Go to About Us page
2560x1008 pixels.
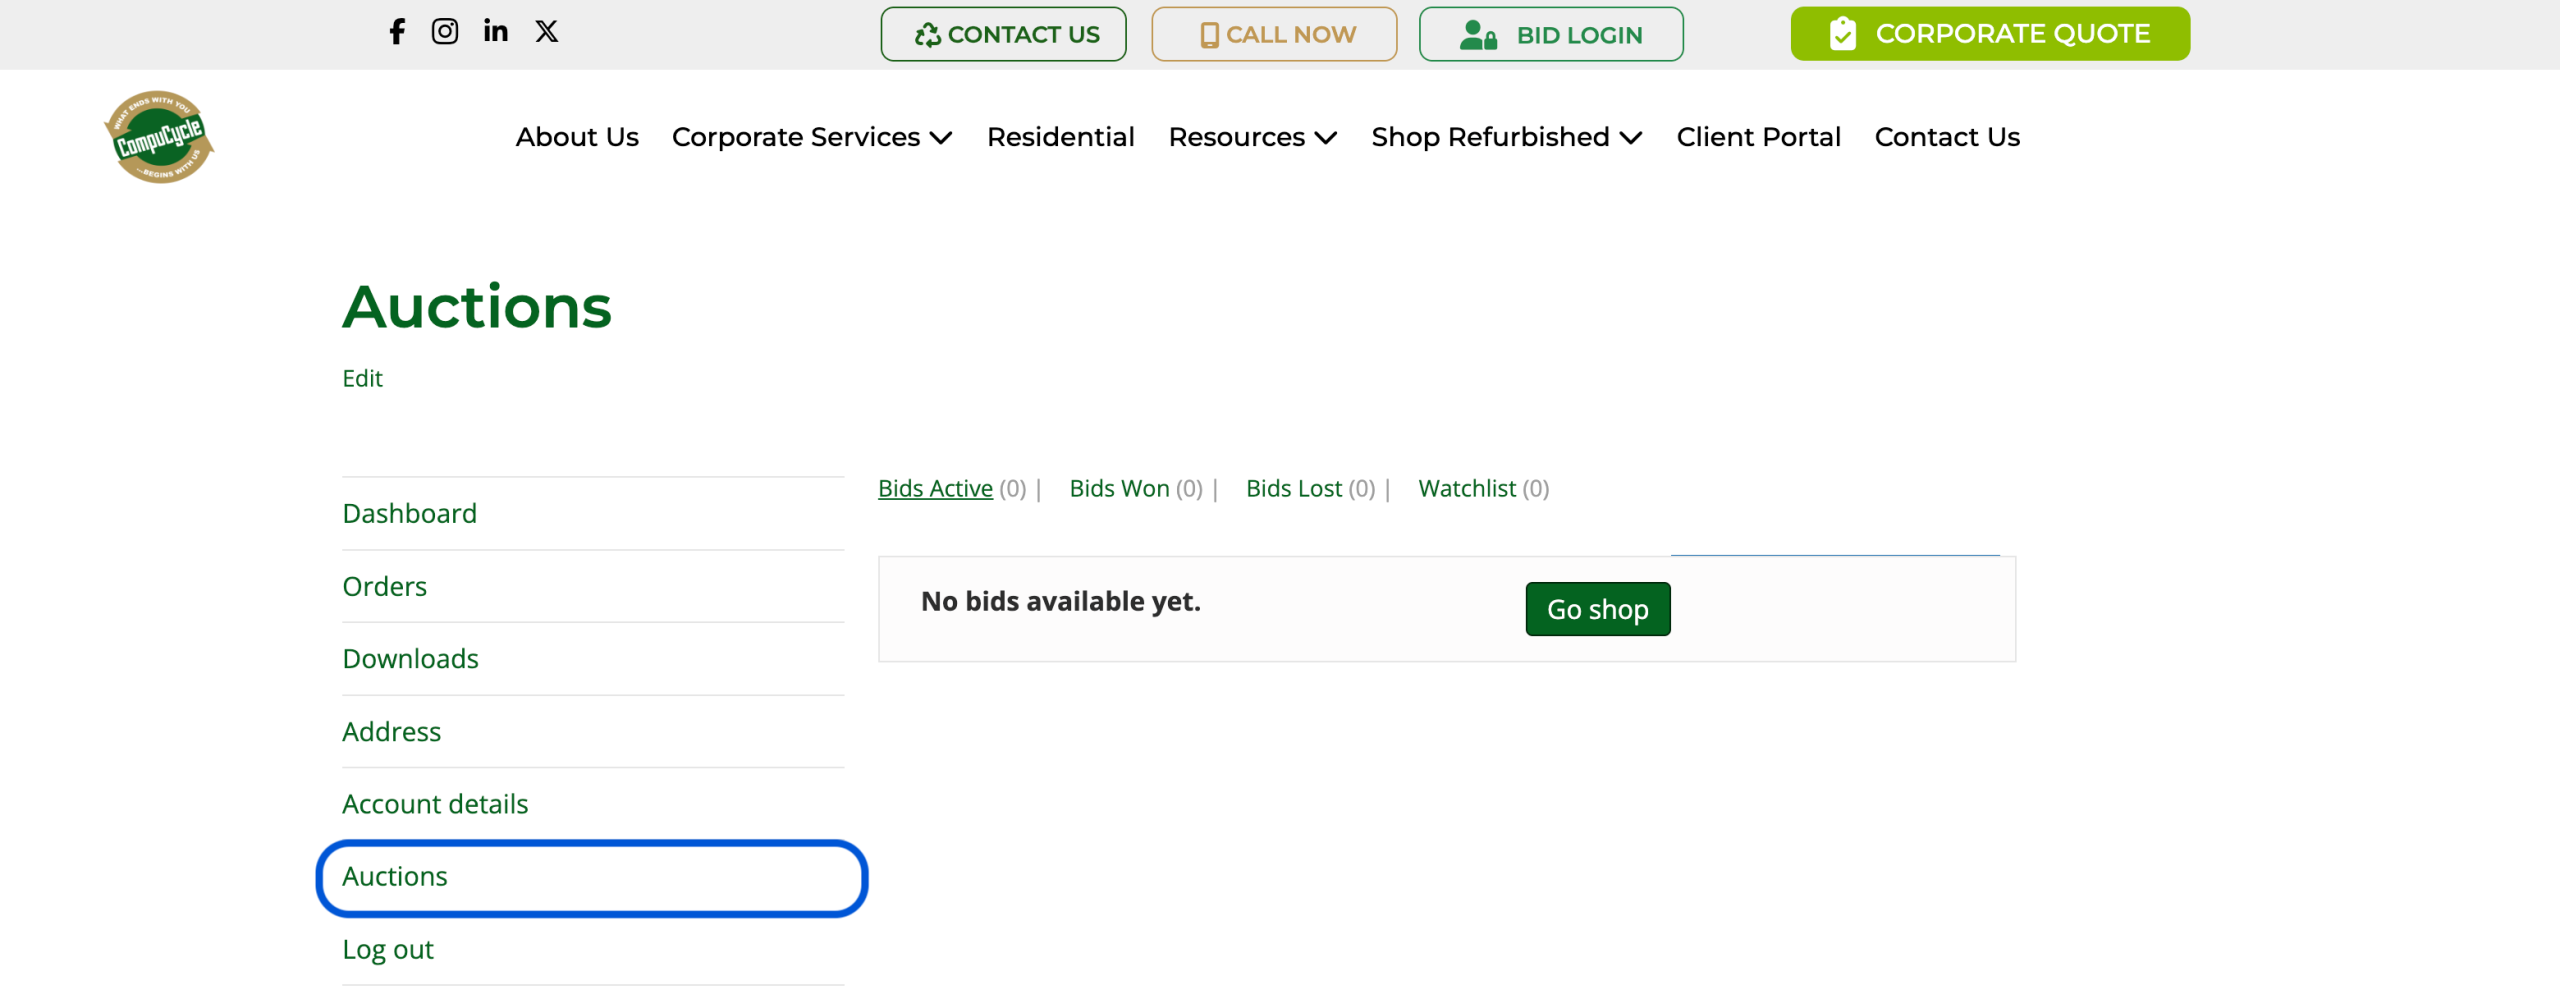(x=577, y=137)
